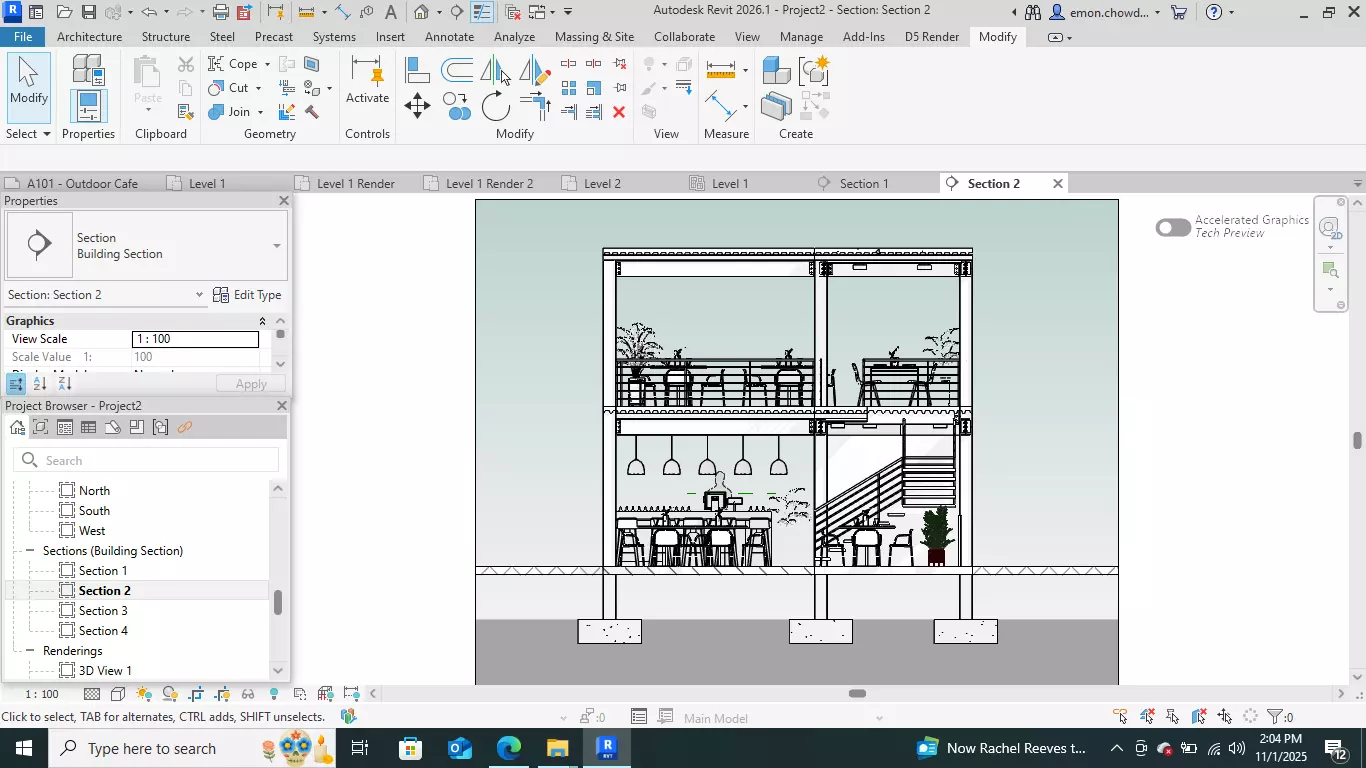The image size is (1366, 768).
Task: Open the Section: Section 2 instance dropdown
Action: [x=199, y=295]
